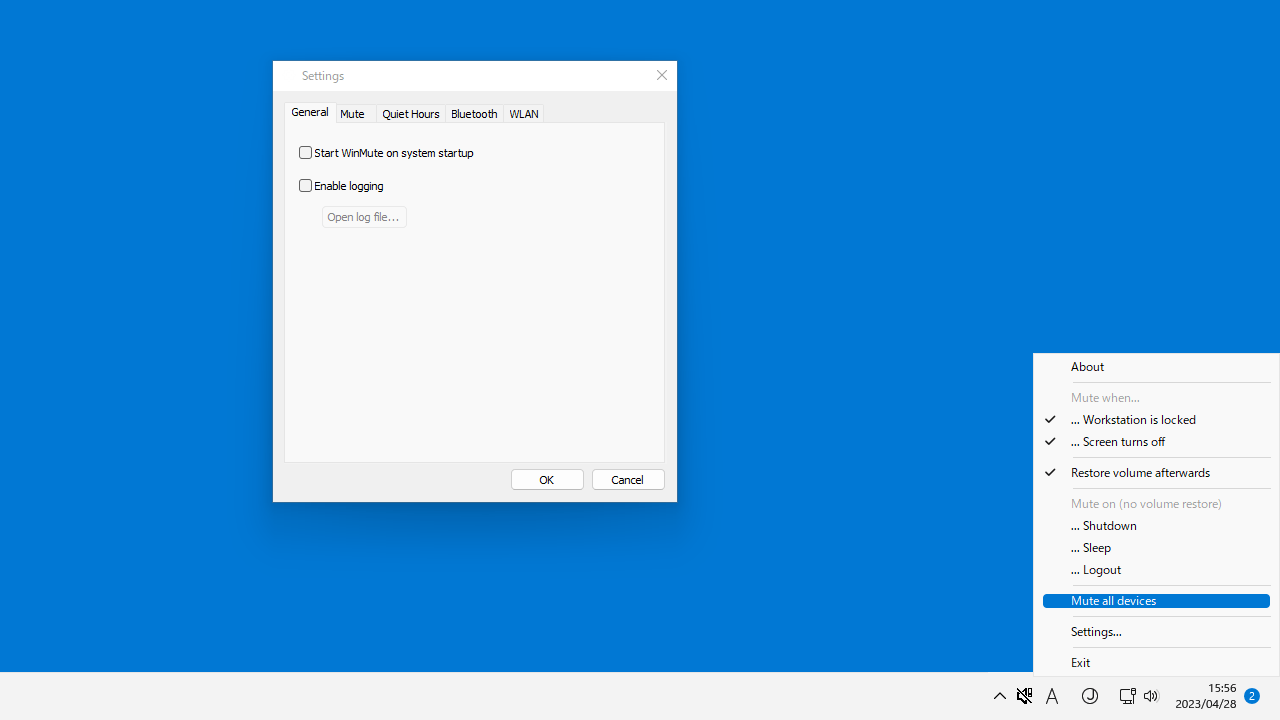The width and height of the screenshot is (1280, 720).
Task: Click Mute all devices in the menu
Action: coord(1156,601)
